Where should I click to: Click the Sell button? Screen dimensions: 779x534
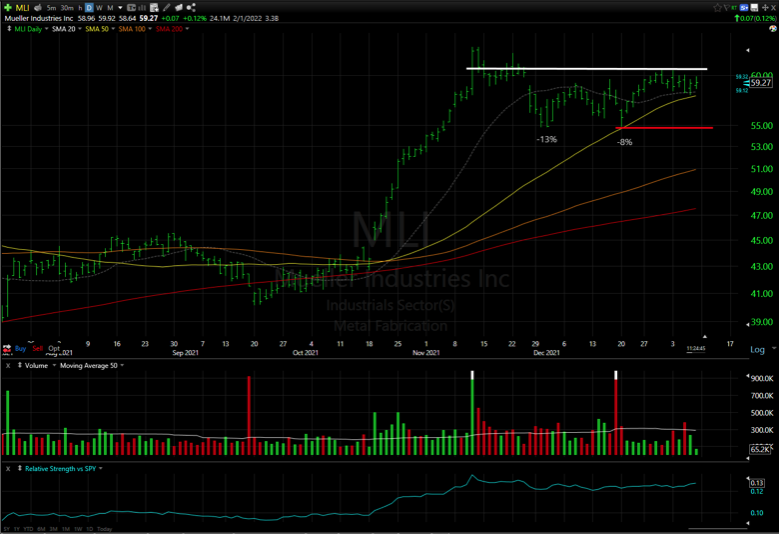coord(38,348)
